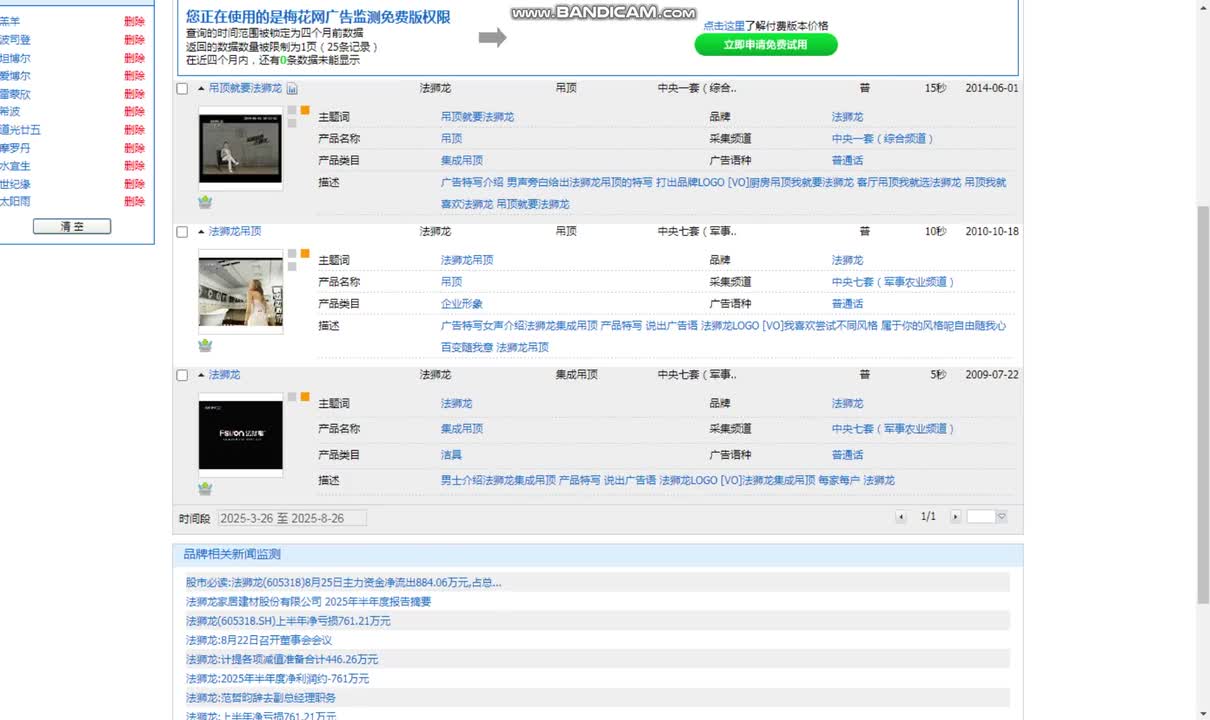Click the 2014-06-01 date in the first row

click(992, 89)
